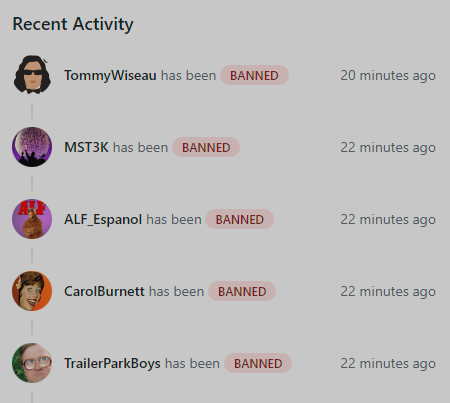Screen dimensions: 450x403
Task: Click the TrailerParkBoys glasses avatar
Action: 32,363
